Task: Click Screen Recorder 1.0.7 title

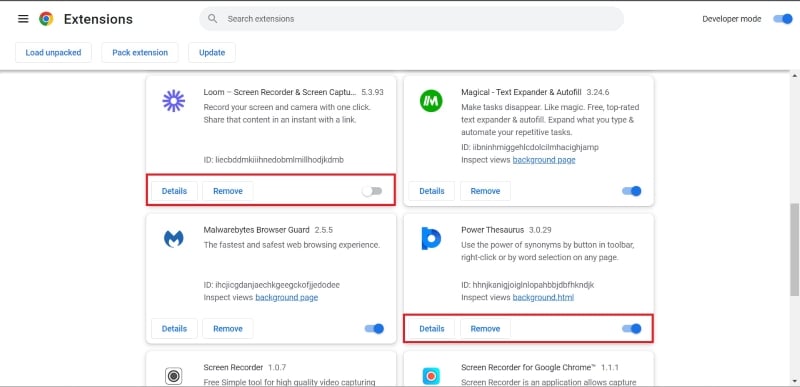Action: click(233, 367)
